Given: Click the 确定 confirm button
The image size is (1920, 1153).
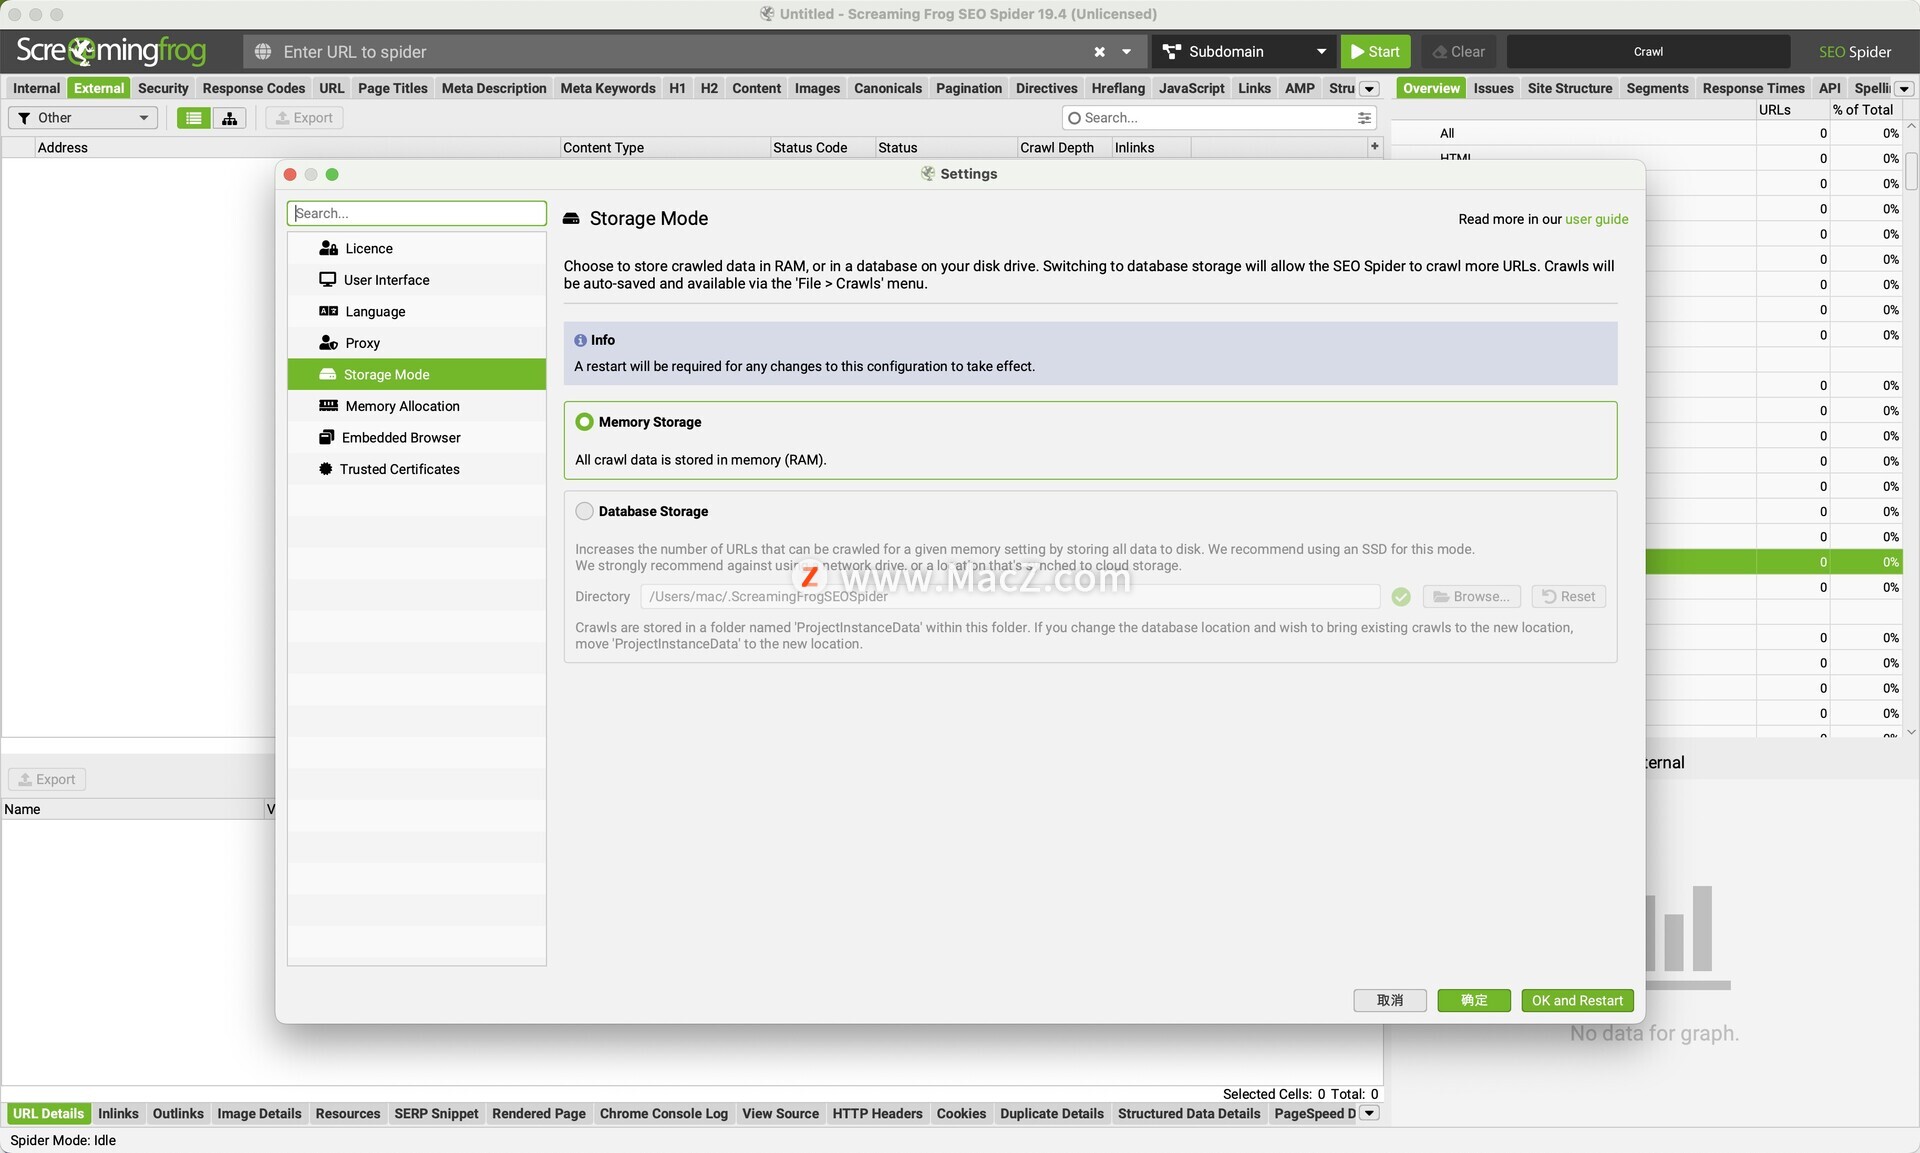Looking at the screenshot, I should [x=1474, y=1000].
